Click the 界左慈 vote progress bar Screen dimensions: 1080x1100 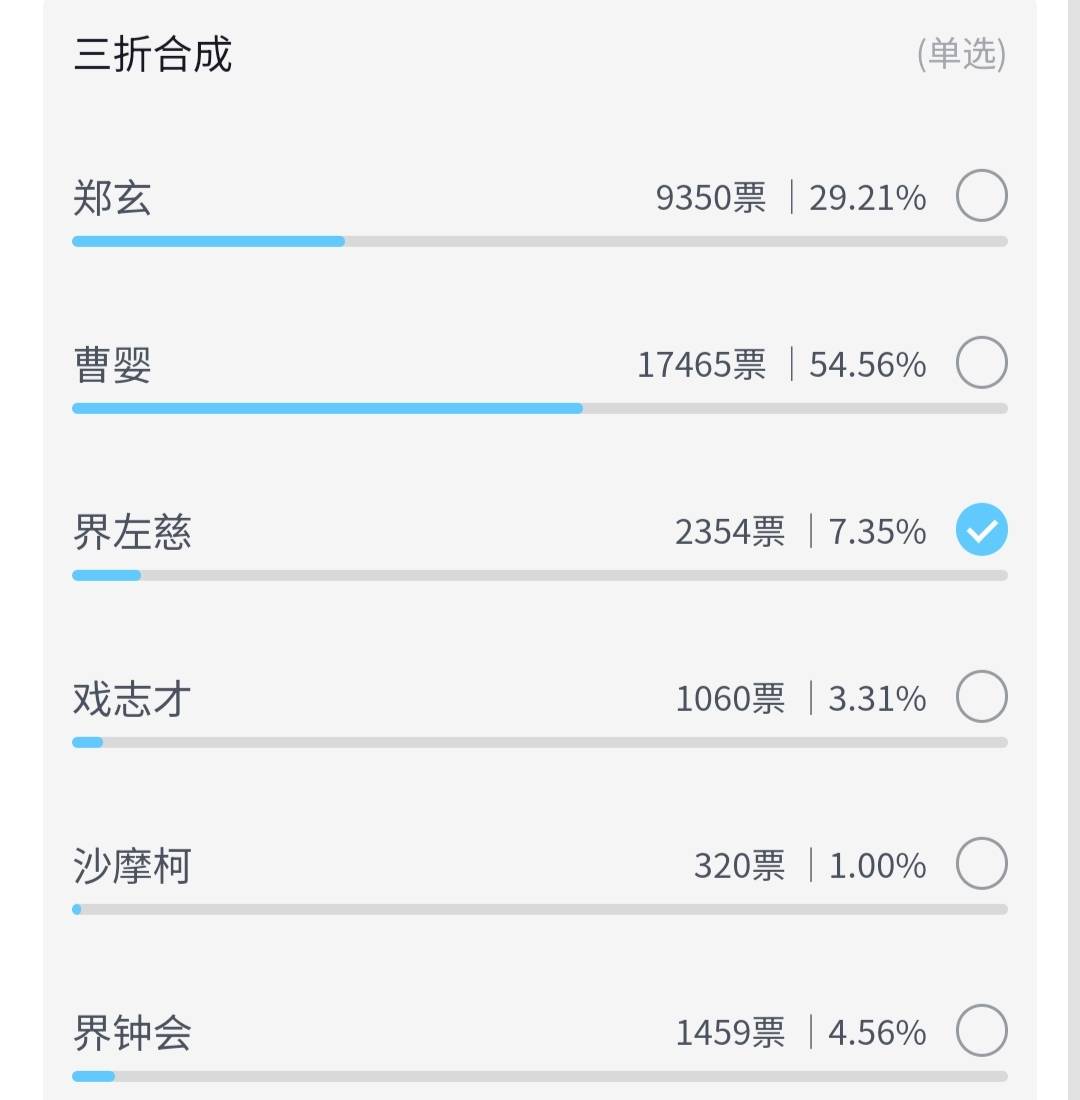pyautogui.click(x=539, y=575)
